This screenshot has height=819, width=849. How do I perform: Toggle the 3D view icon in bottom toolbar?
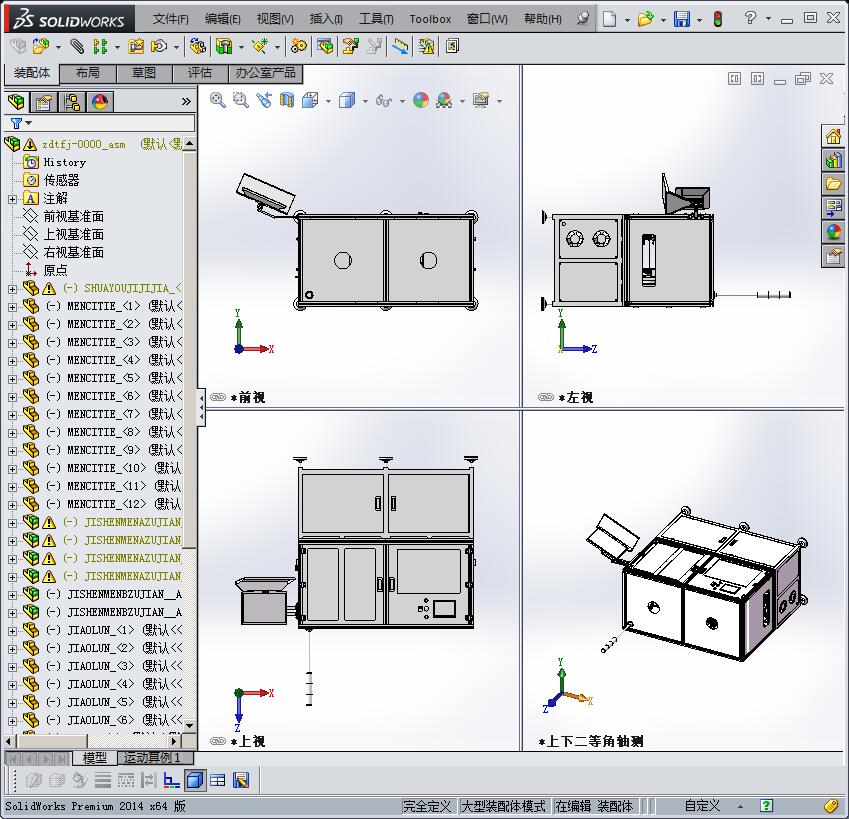(194, 780)
